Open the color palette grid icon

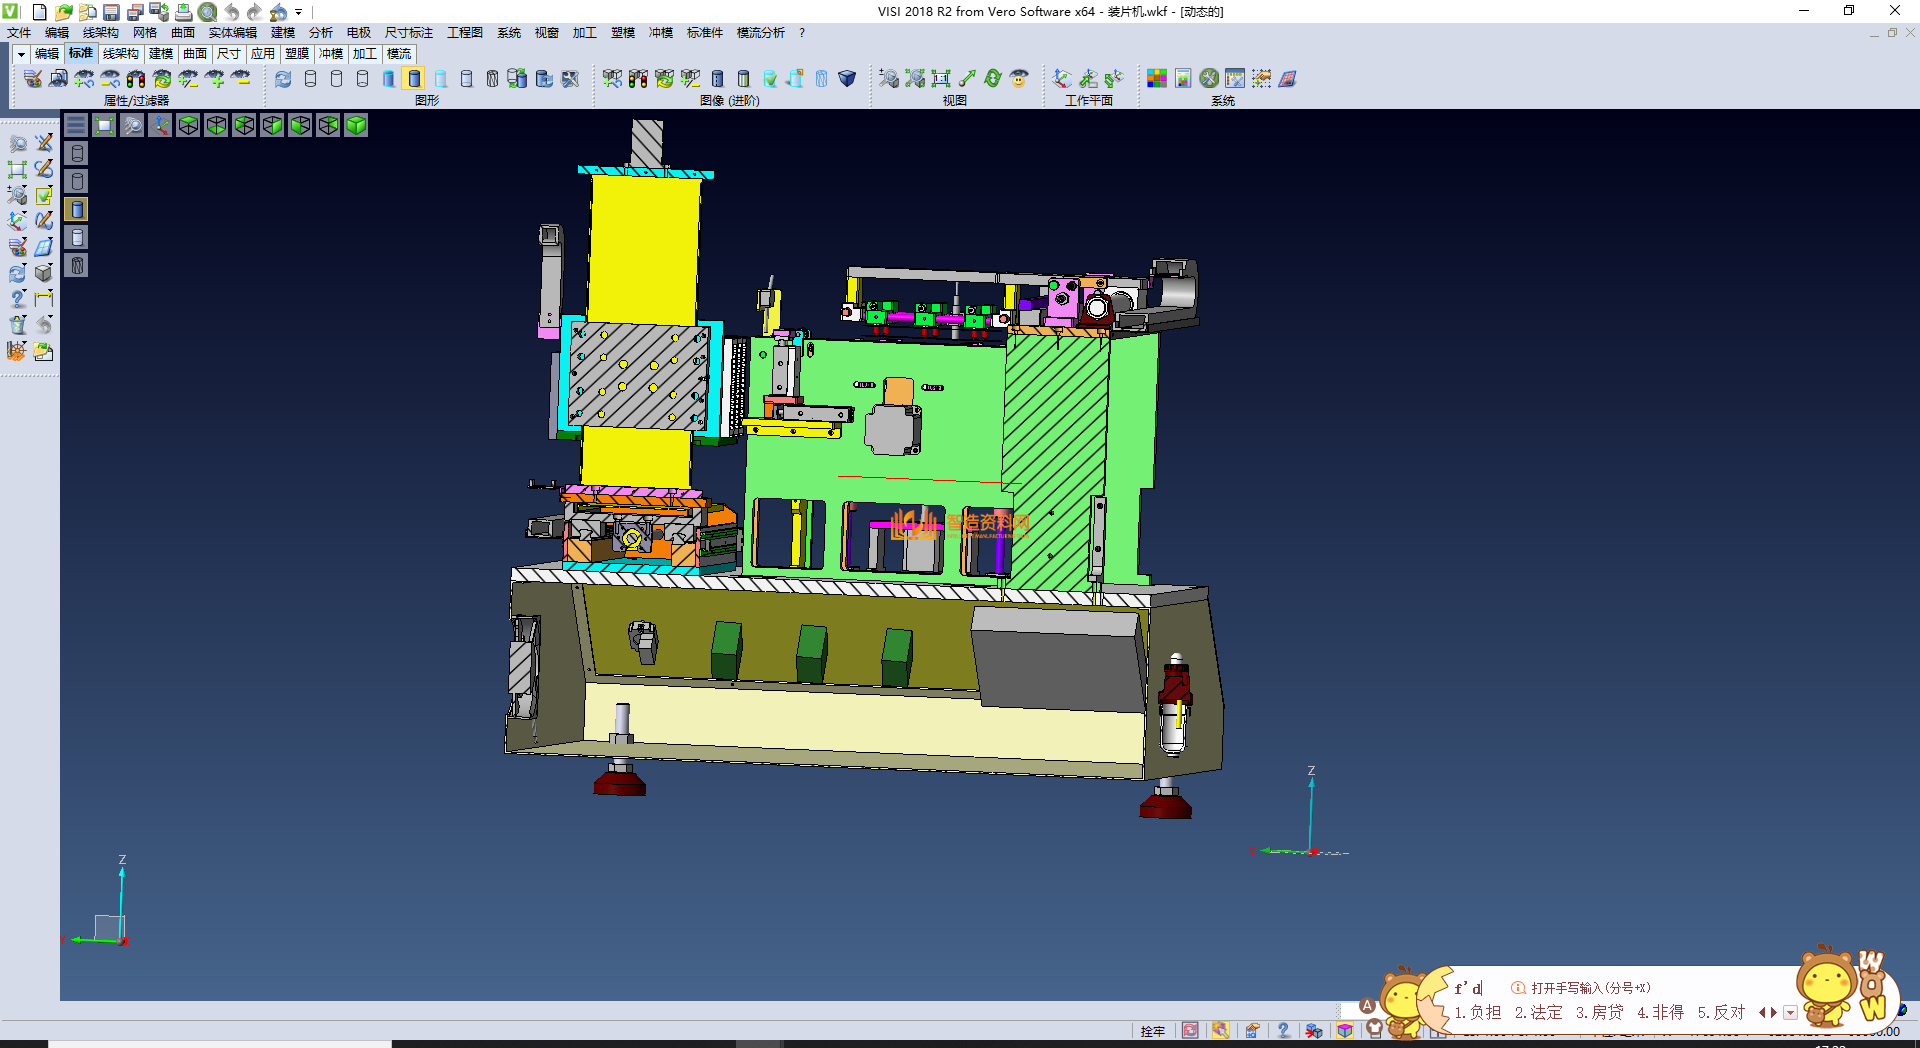(x=1156, y=78)
